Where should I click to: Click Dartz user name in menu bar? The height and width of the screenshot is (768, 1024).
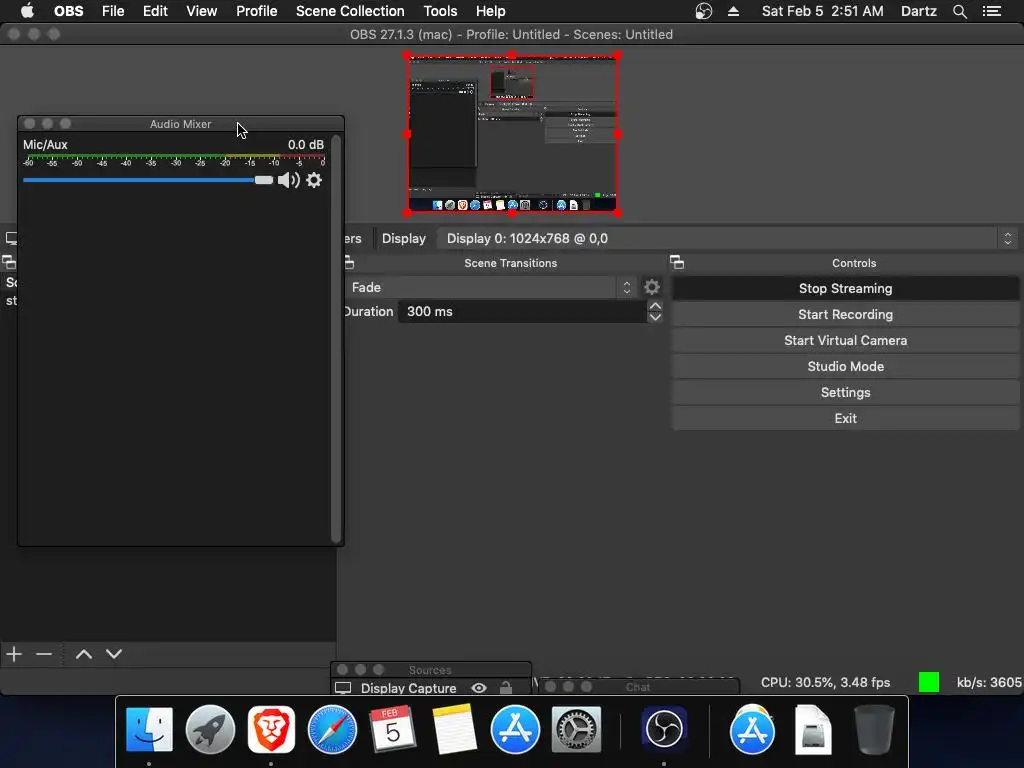[918, 11]
